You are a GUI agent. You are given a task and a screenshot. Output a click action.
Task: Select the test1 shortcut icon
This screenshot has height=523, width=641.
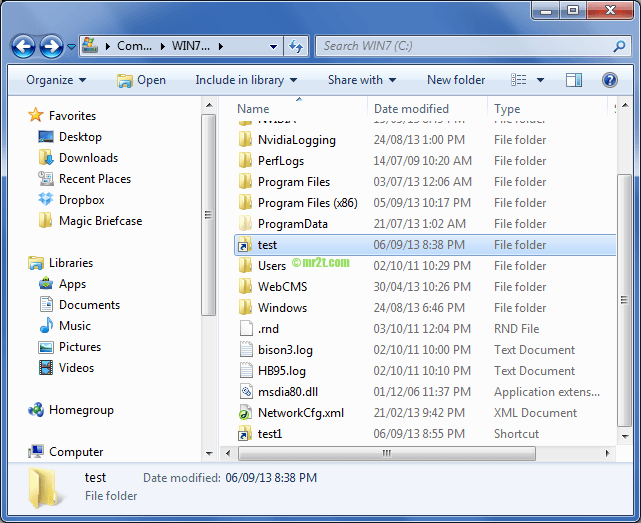[x=245, y=433]
